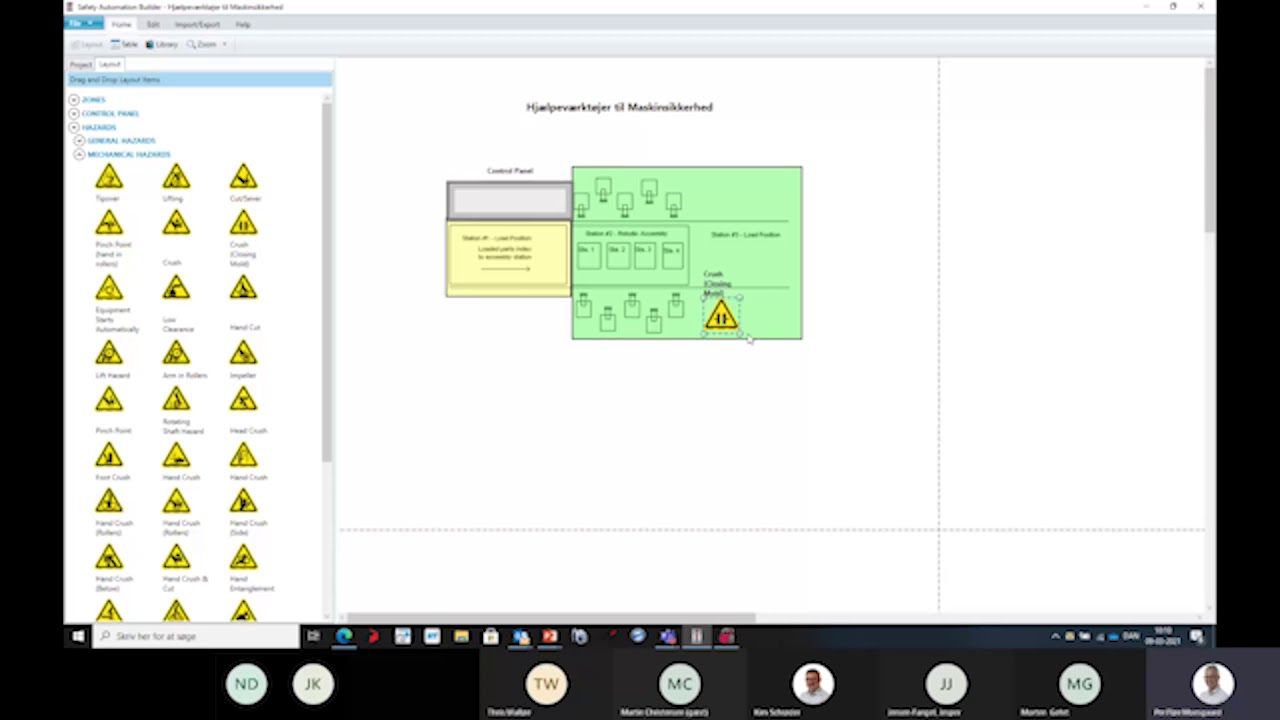Open the Help ribbon tab
This screenshot has width=1280, height=720.
pyautogui.click(x=243, y=24)
